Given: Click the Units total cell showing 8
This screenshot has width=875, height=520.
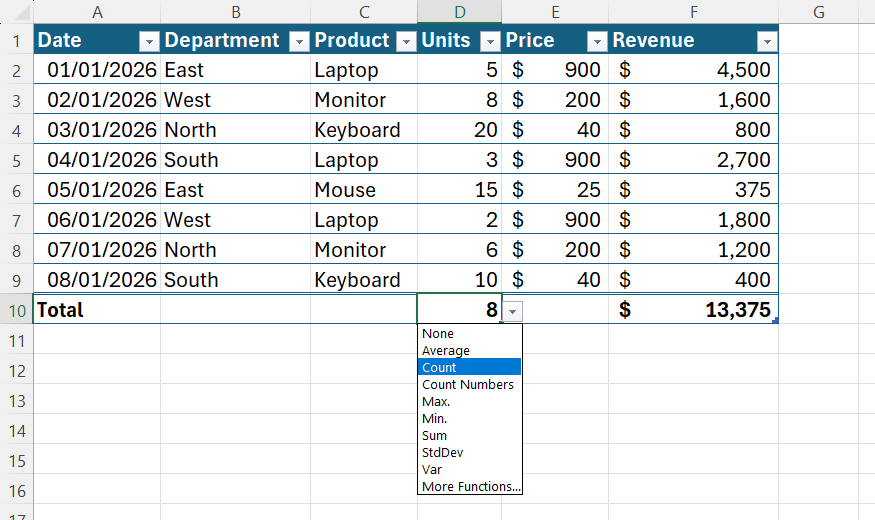Looking at the screenshot, I should 459,310.
